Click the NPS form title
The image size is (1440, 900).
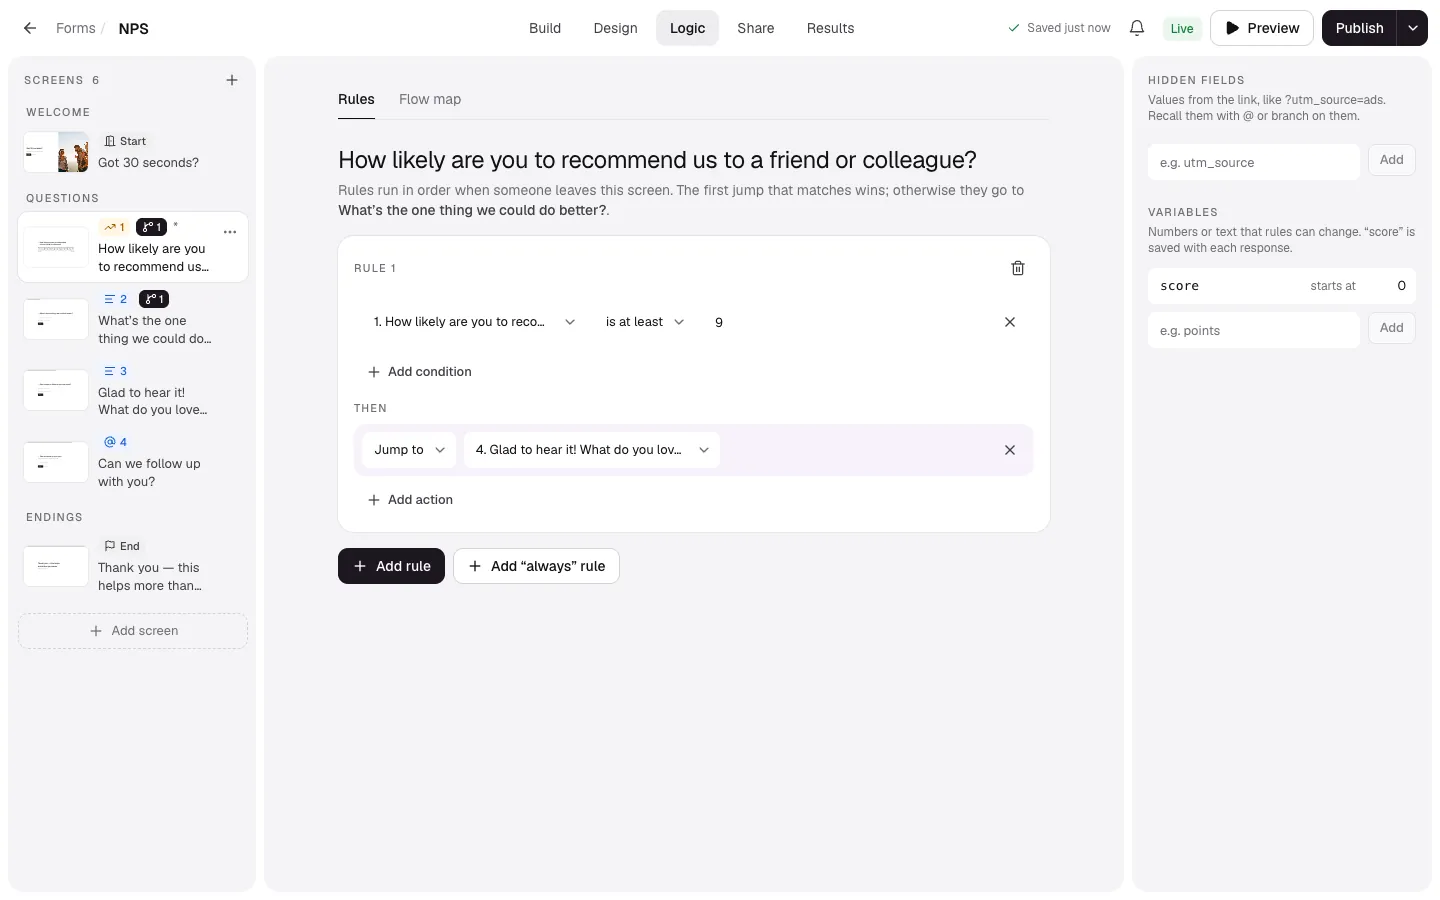[133, 28]
